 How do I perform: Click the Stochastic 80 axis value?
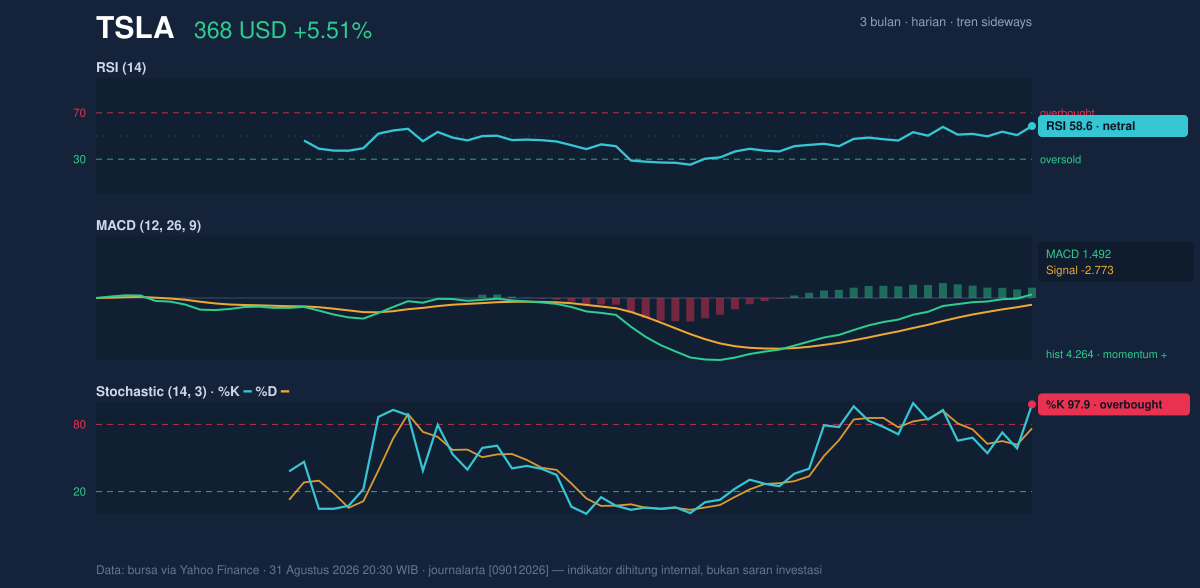tap(79, 425)
